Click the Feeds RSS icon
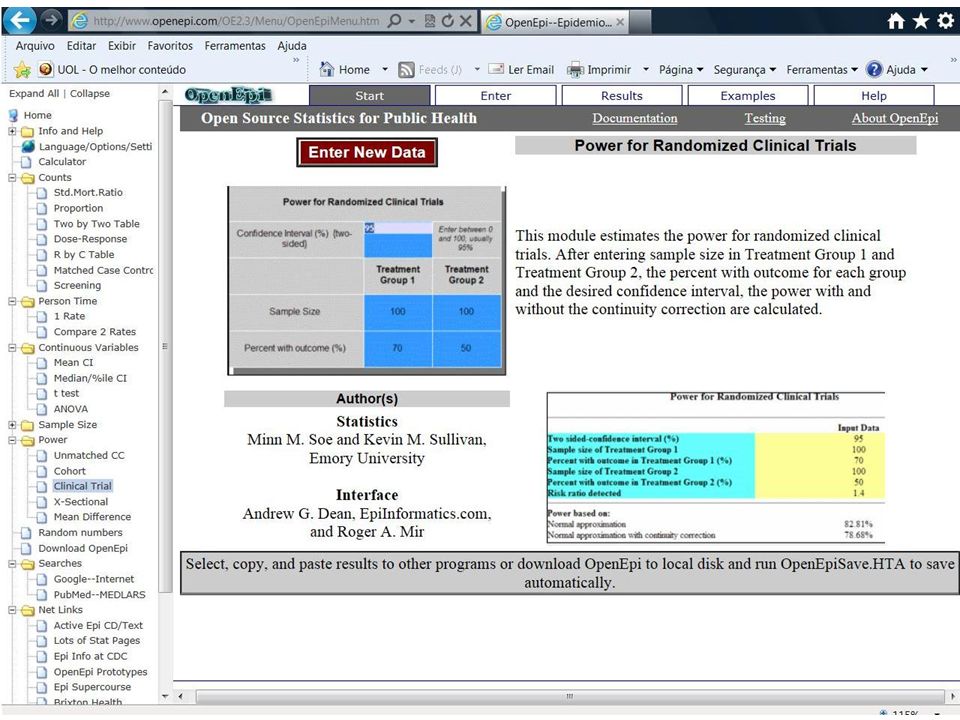Image resolution: width=960 pixels, height=720 pixels. 406,70
